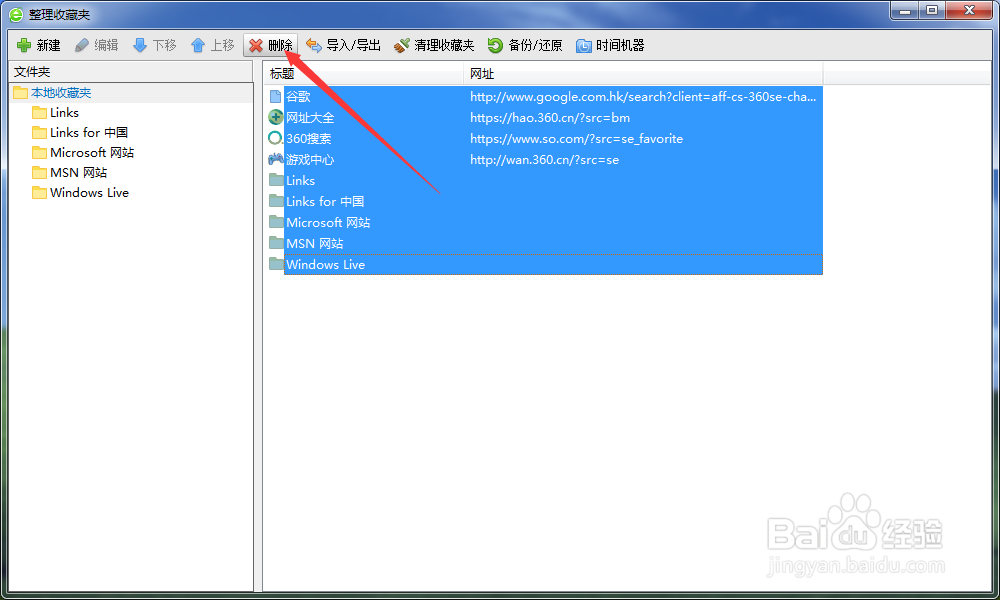Select Windows Live row text in the list
Viewport: 1000px width, 600px height.
(326, 265)
